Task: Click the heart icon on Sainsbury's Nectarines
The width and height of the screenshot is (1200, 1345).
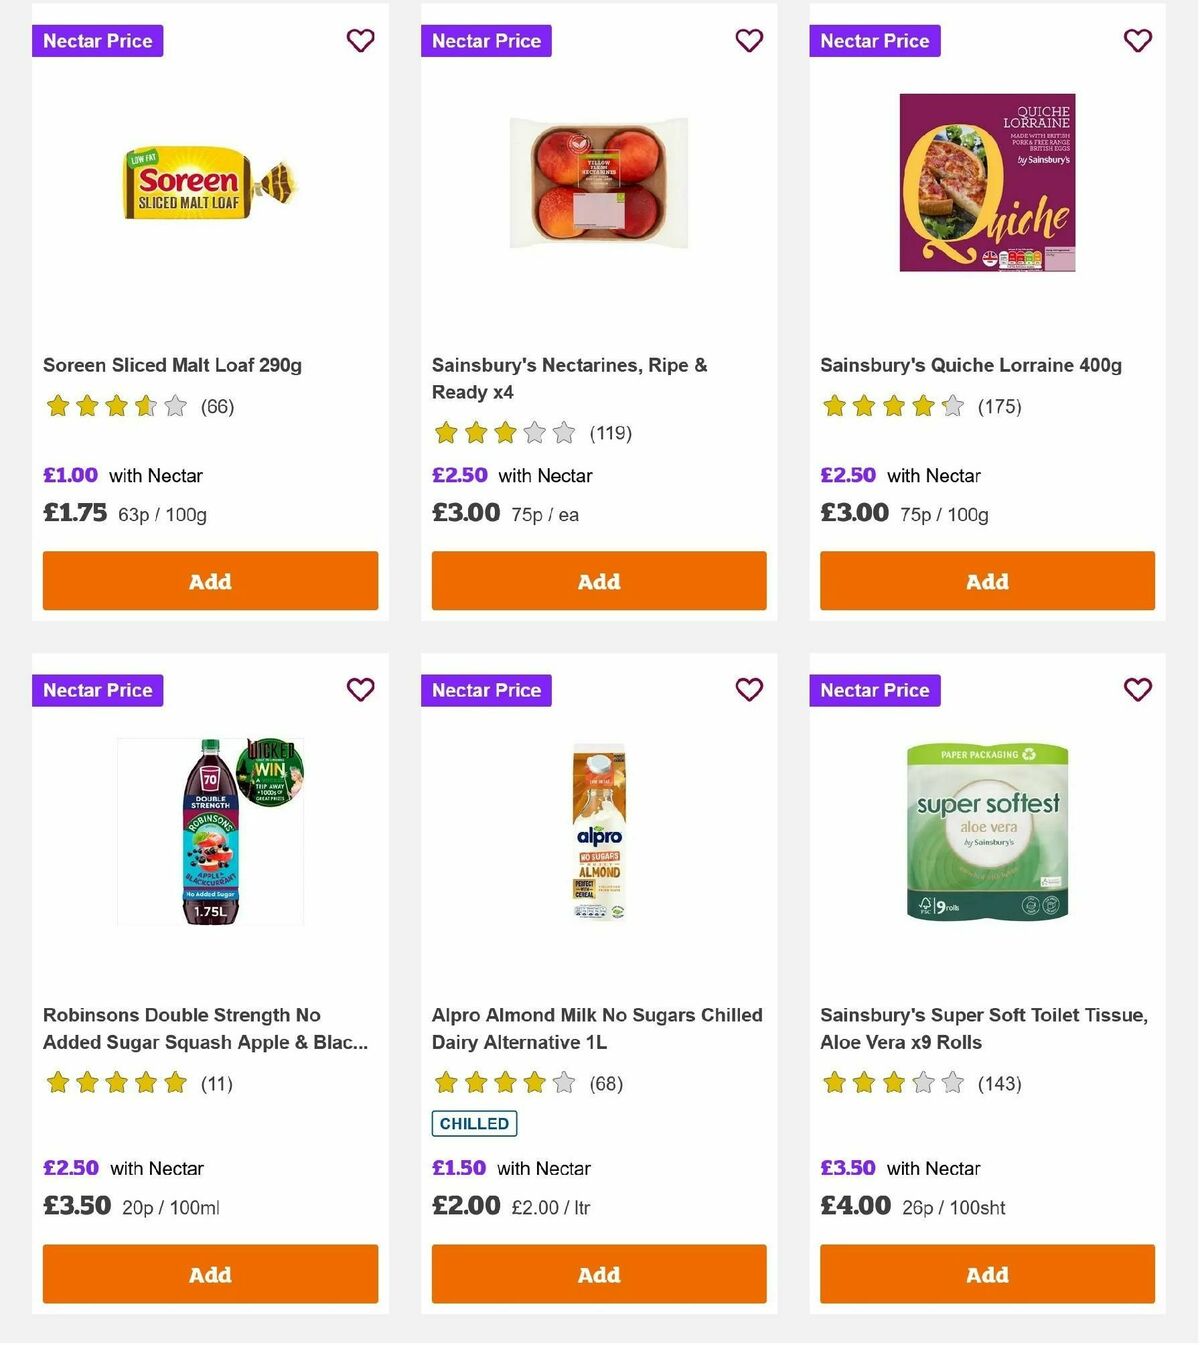Action: point(749,40)
